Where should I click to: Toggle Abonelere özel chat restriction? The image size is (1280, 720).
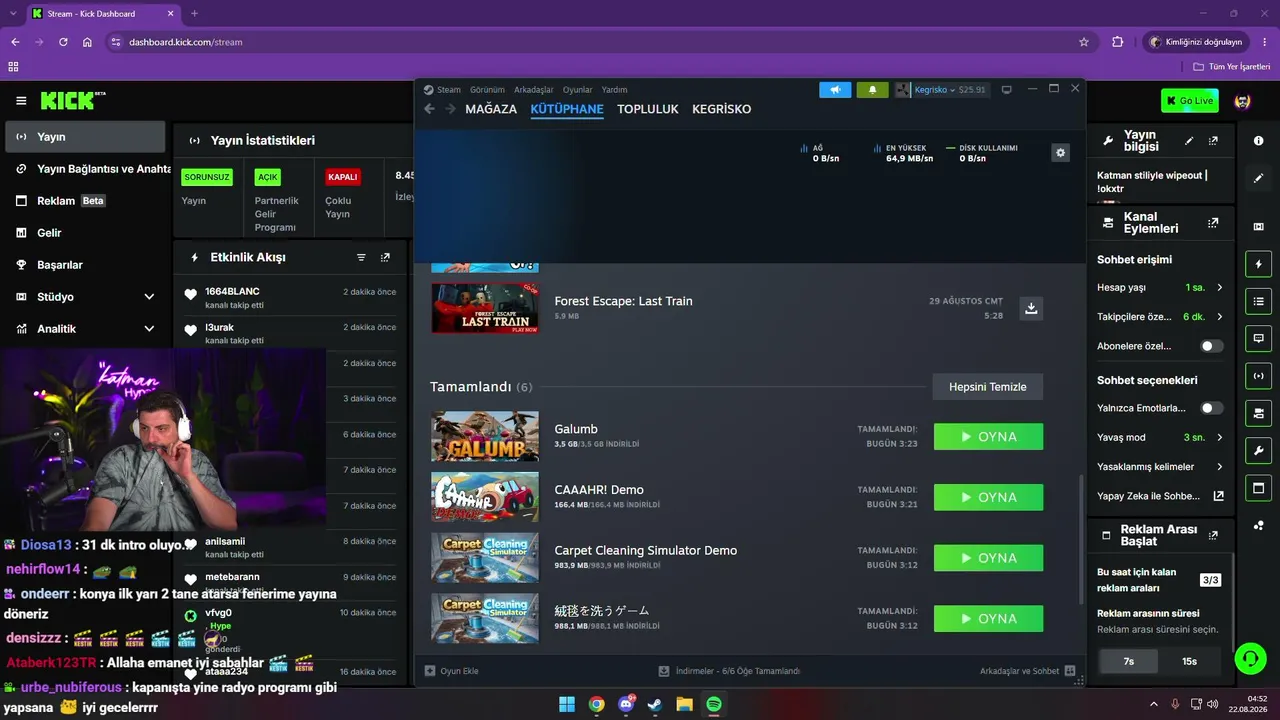1212,346
